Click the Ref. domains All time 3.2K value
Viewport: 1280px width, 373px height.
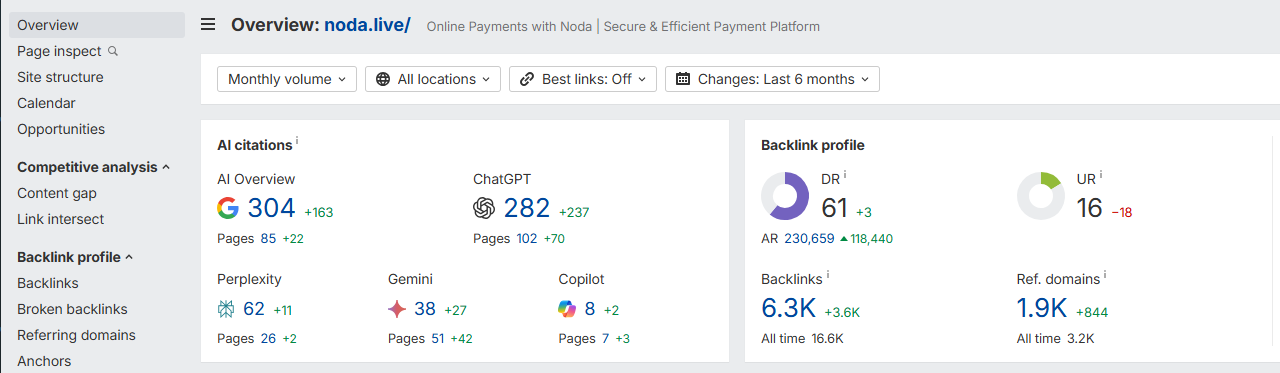click(x=1081, y=339)
